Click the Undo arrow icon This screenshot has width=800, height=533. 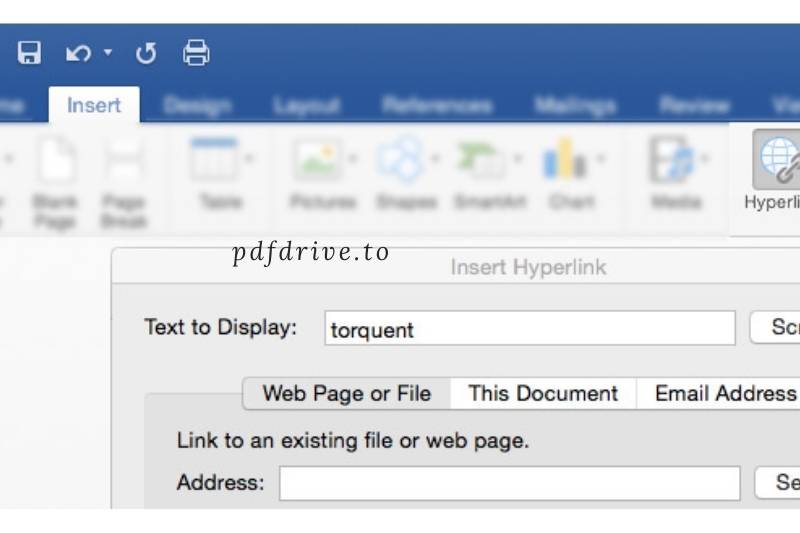tap(78, 53)
